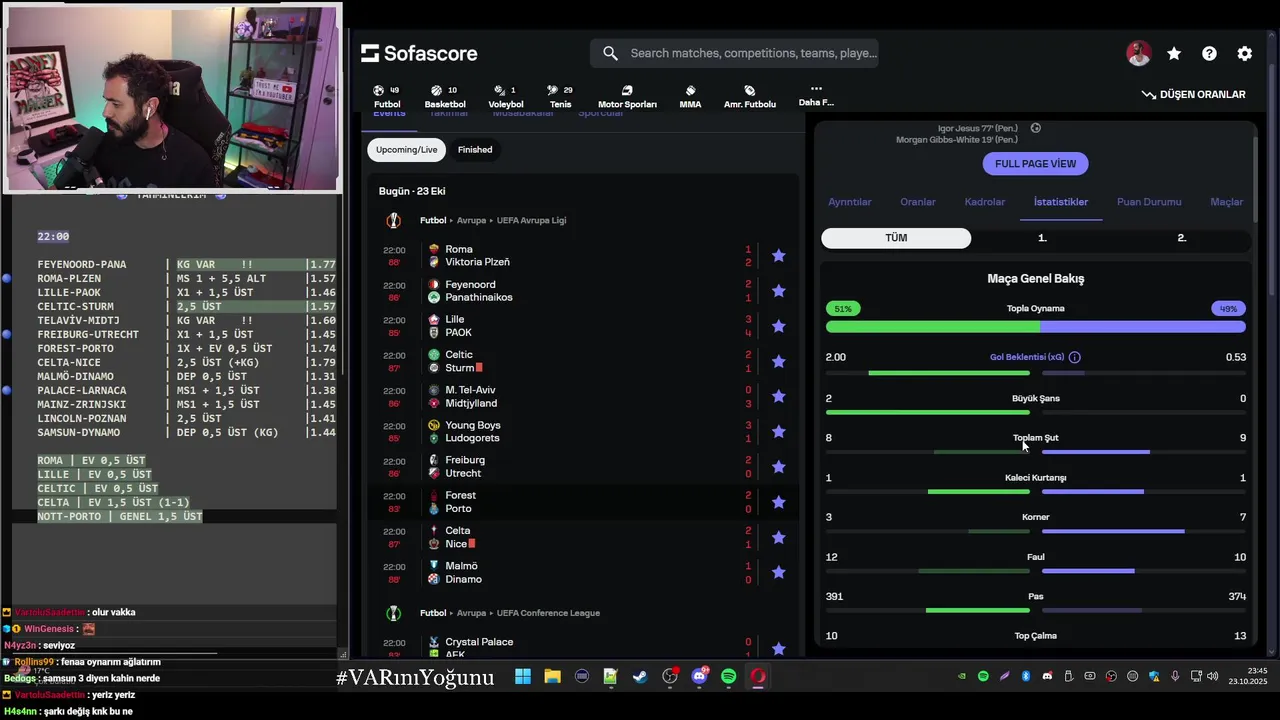Screen dimensions: 1280x720
Task: Click the Igor Jesus penalty info icon
Action: click(x=1036, y=128)
